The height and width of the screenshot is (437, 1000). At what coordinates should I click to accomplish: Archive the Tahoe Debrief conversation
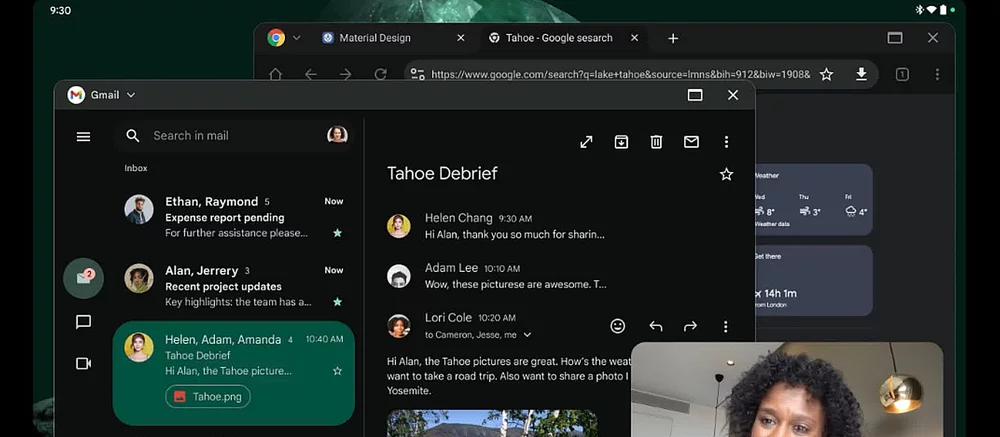621,142
